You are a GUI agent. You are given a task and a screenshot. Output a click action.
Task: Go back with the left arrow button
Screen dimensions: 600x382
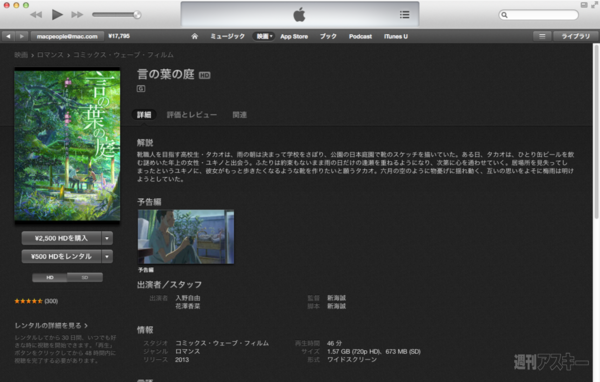(x=8, y=36)
